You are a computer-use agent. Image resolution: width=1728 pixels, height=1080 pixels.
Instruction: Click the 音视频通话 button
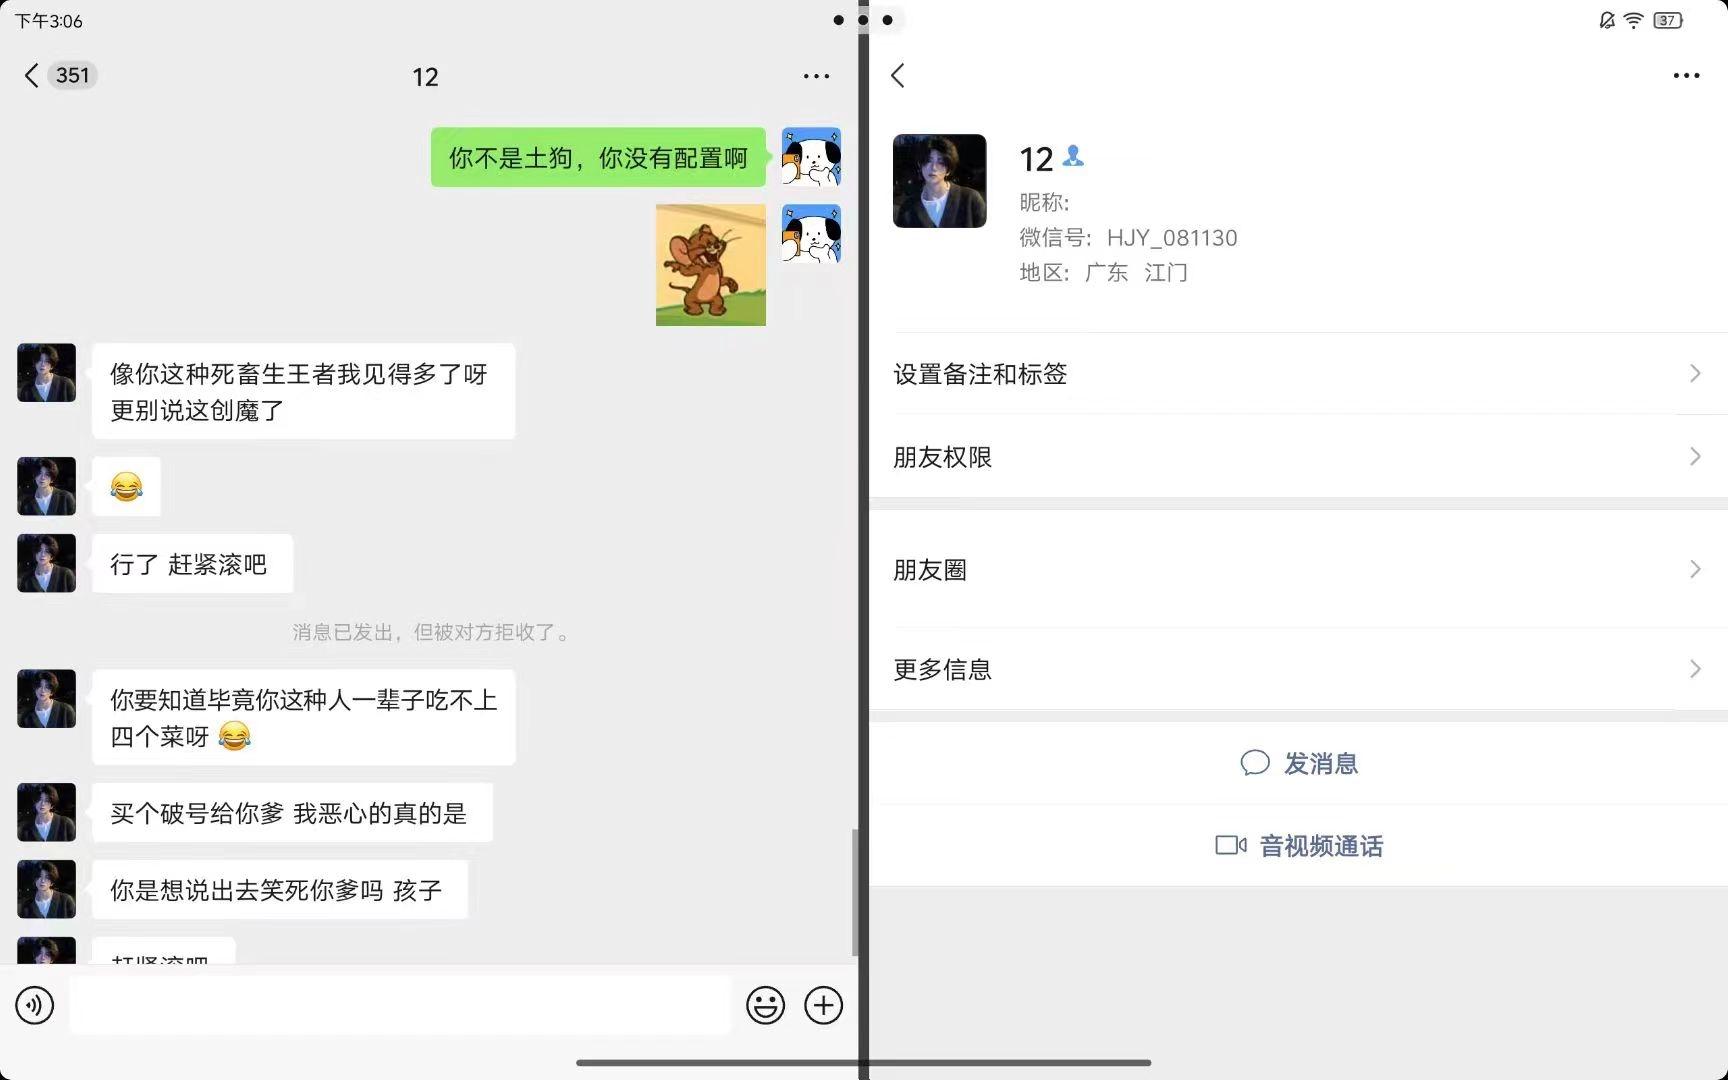pos(1298,845)
